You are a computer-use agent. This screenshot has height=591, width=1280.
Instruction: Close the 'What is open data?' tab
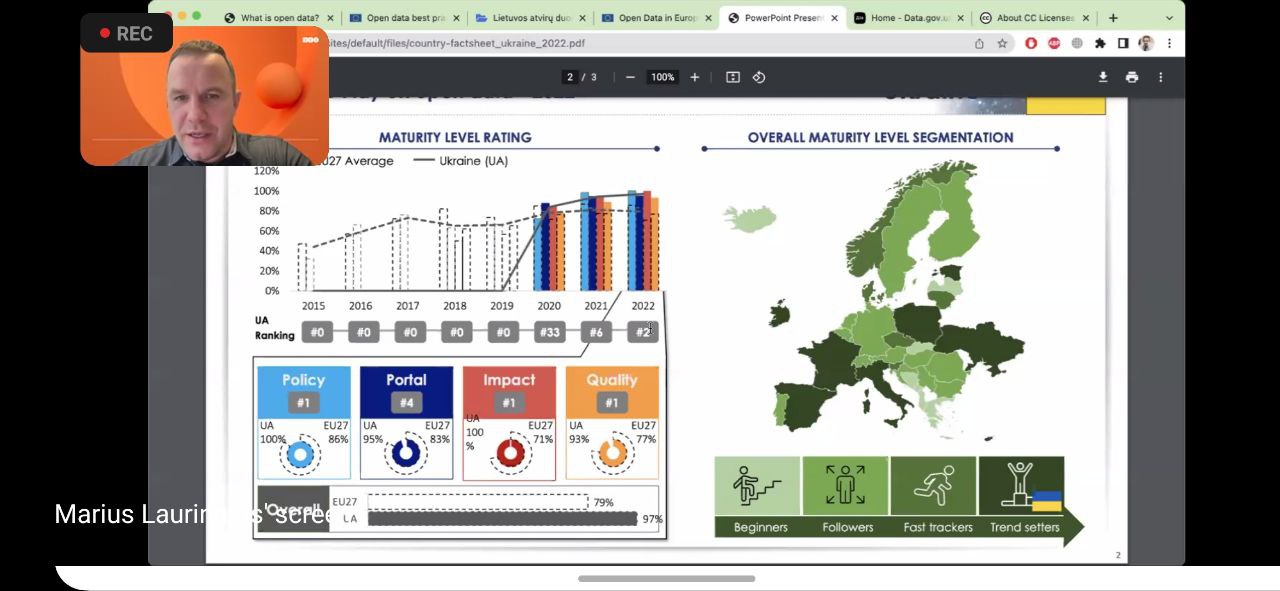pos(331,18)
